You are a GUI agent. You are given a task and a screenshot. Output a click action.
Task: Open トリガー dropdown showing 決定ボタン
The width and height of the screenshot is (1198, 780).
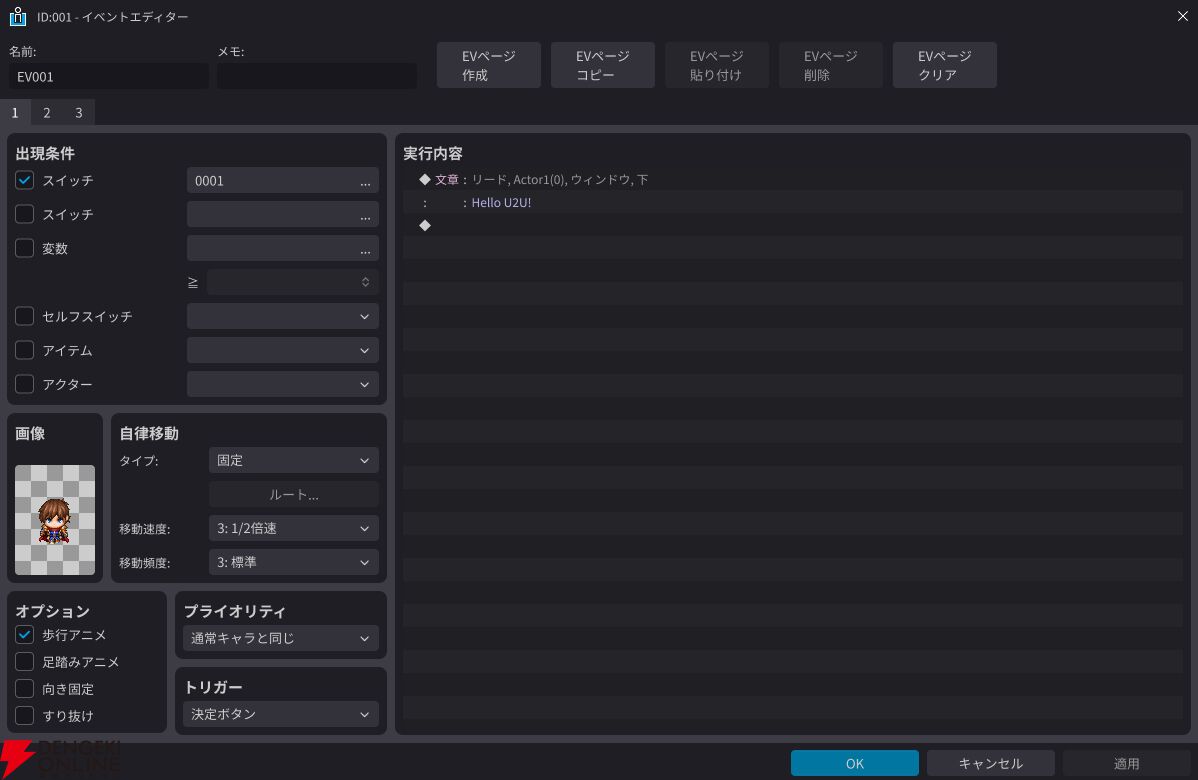pos(280,714)
